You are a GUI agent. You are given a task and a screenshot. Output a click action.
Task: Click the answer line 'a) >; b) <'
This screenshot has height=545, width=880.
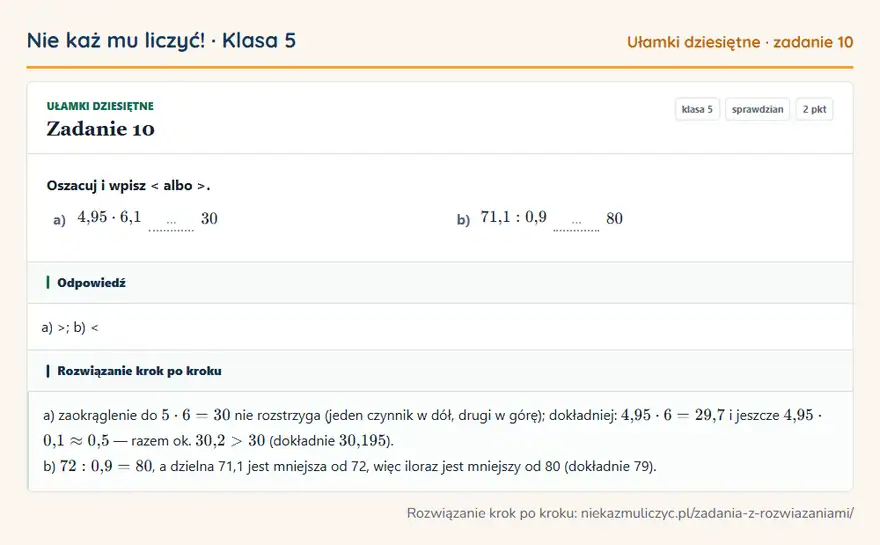tap(70, 327)
